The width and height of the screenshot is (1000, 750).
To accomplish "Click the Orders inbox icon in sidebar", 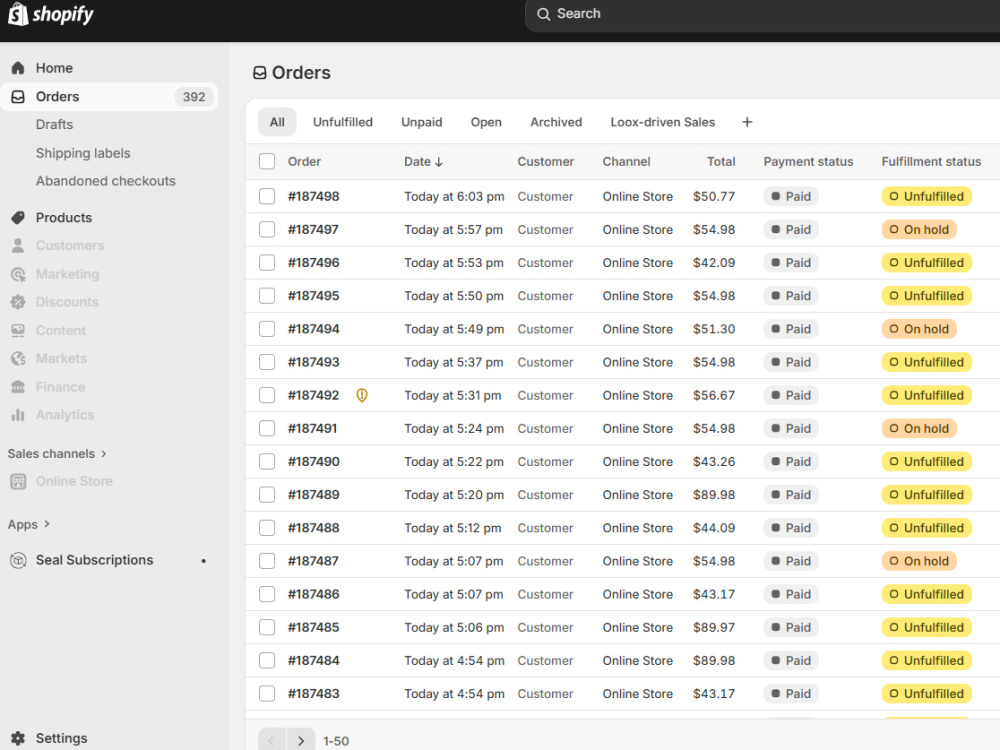I will click(x=18, y=96).
